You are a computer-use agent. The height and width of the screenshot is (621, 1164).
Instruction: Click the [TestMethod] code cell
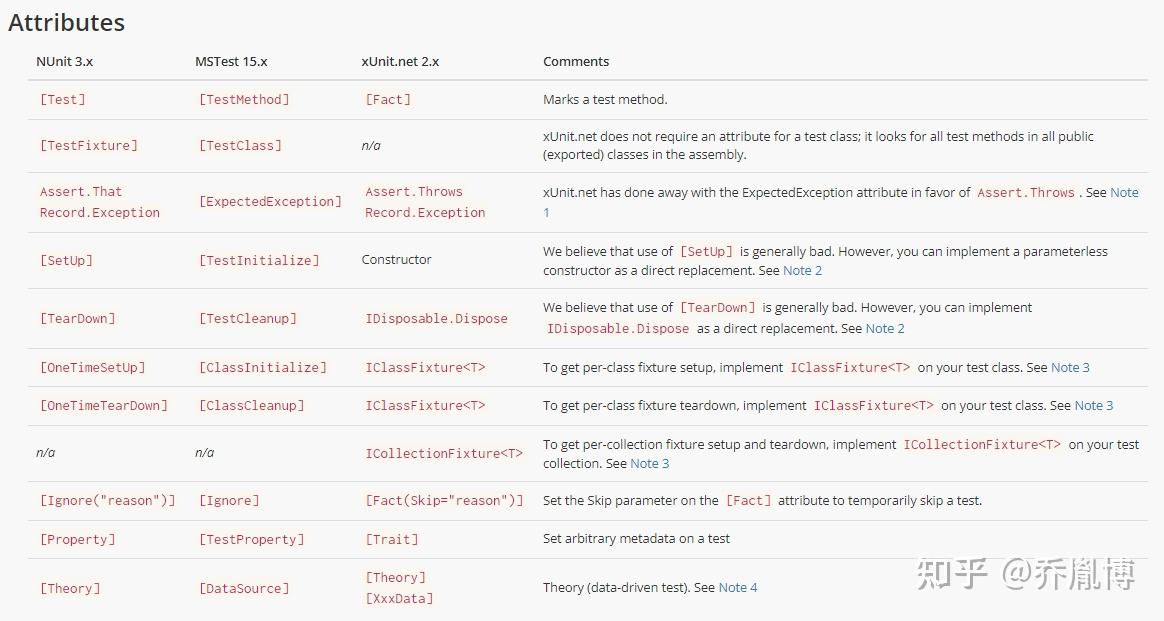244,99
